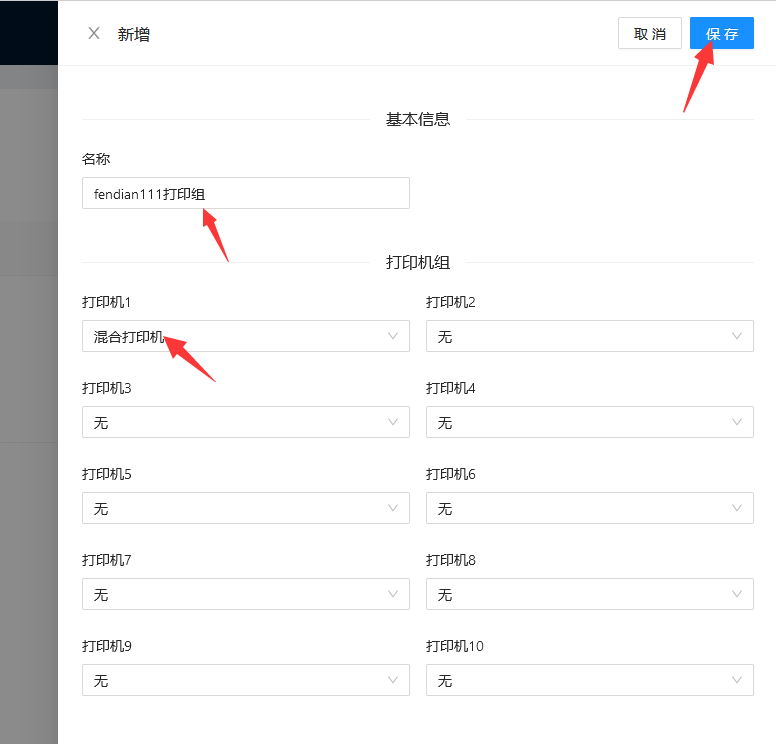Click the 名称 field label

point(96,159)
